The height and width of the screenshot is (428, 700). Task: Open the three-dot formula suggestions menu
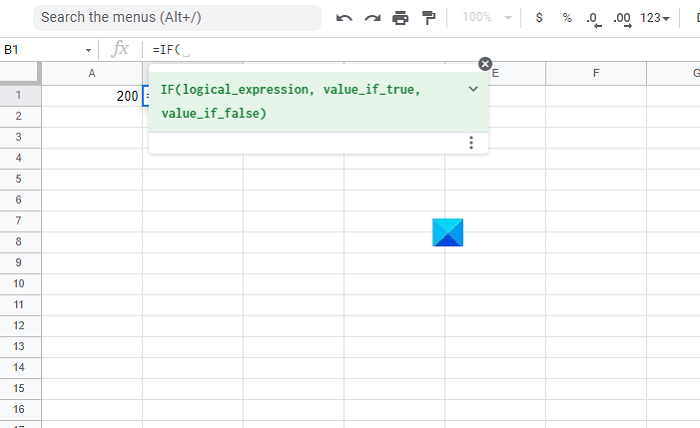[x=471, y=143]
